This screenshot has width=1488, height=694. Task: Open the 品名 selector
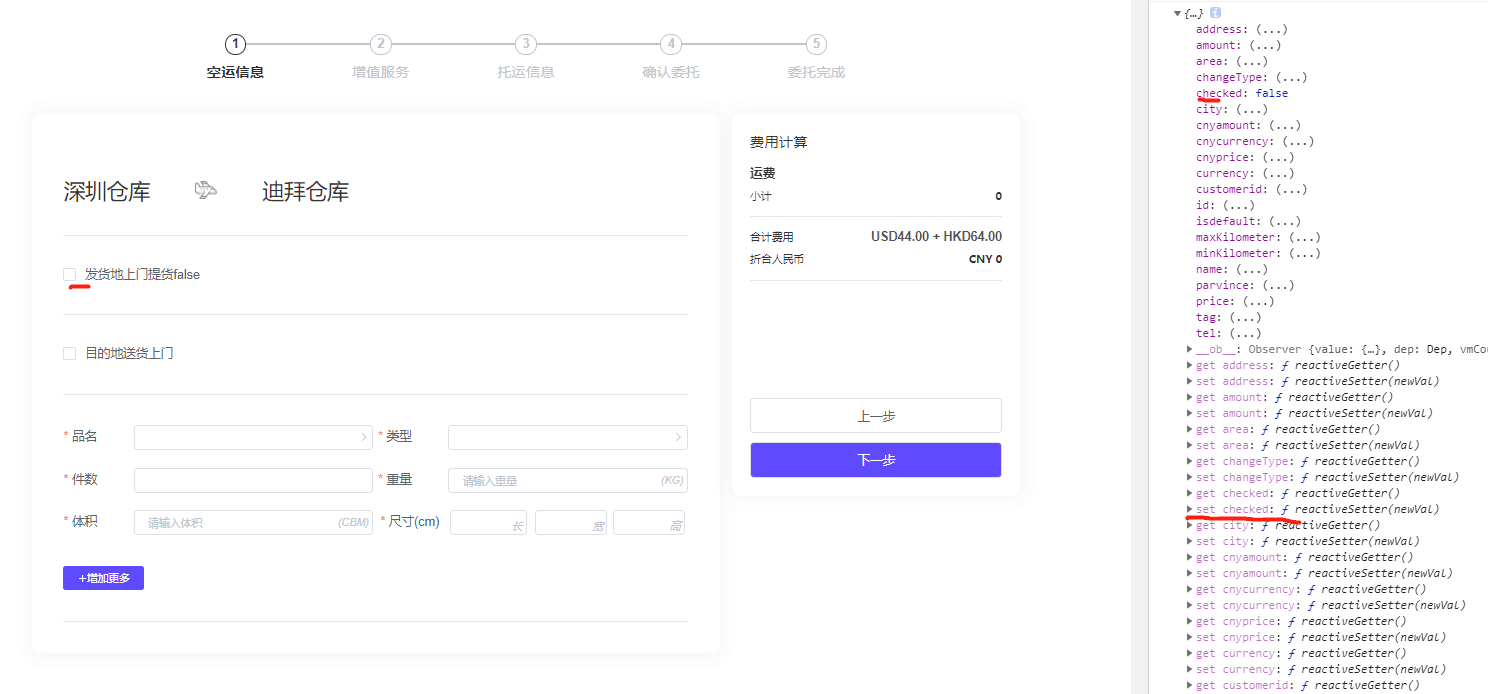tap(252, 437)
